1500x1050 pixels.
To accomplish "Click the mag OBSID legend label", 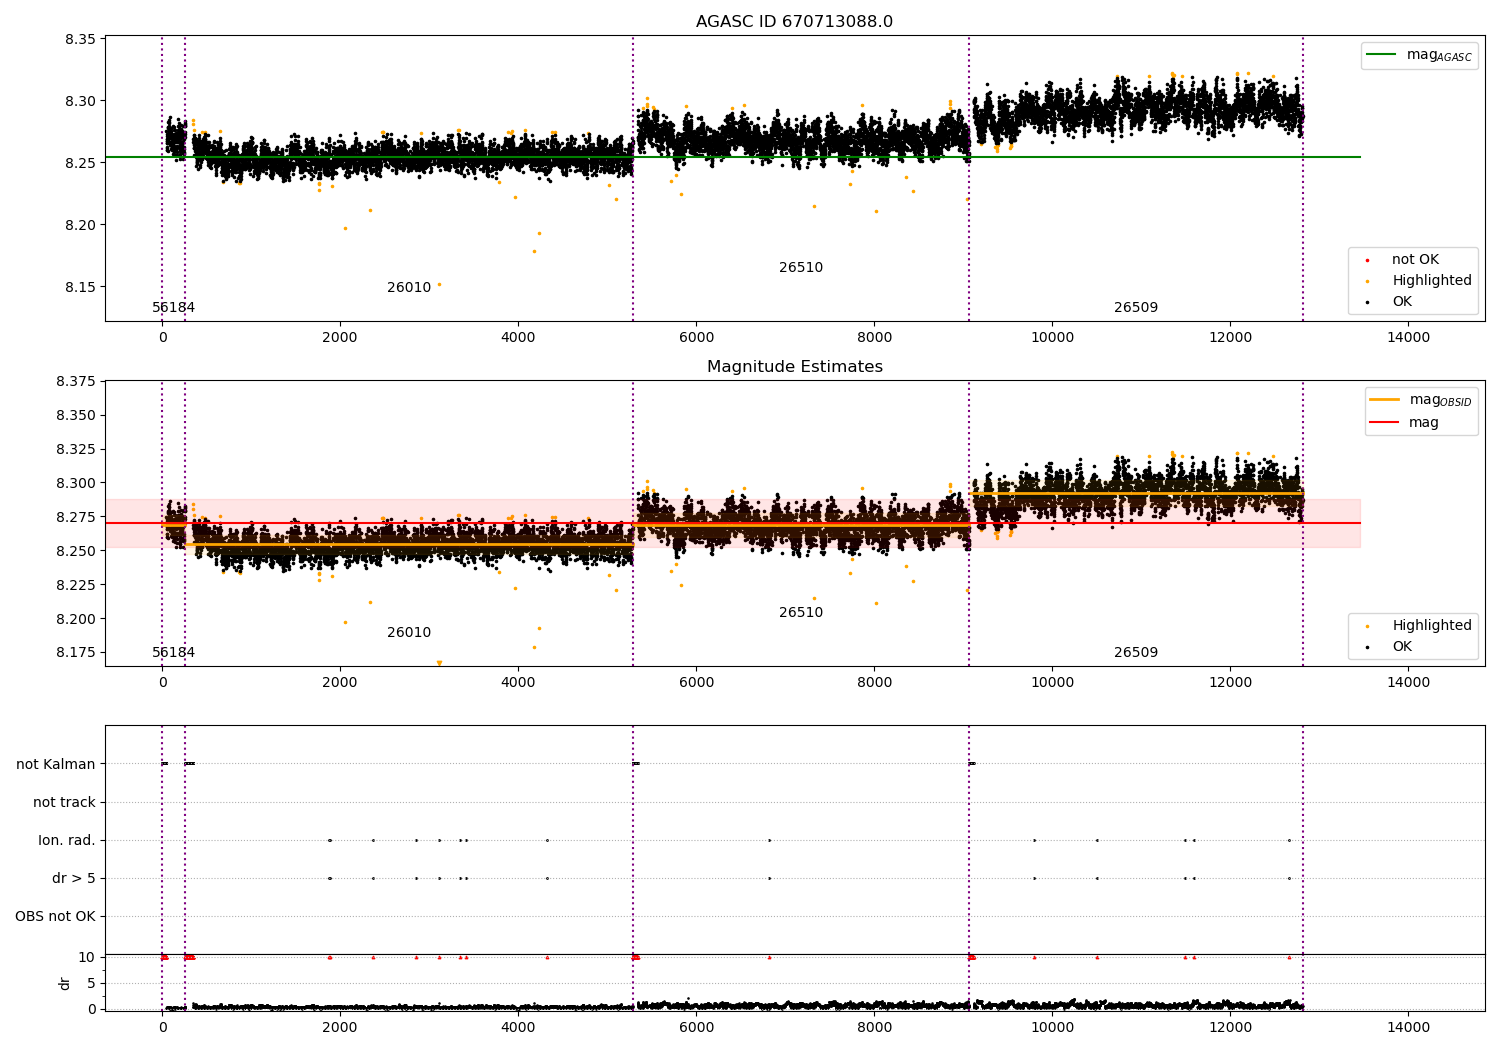I will [x=1440, y=400].
